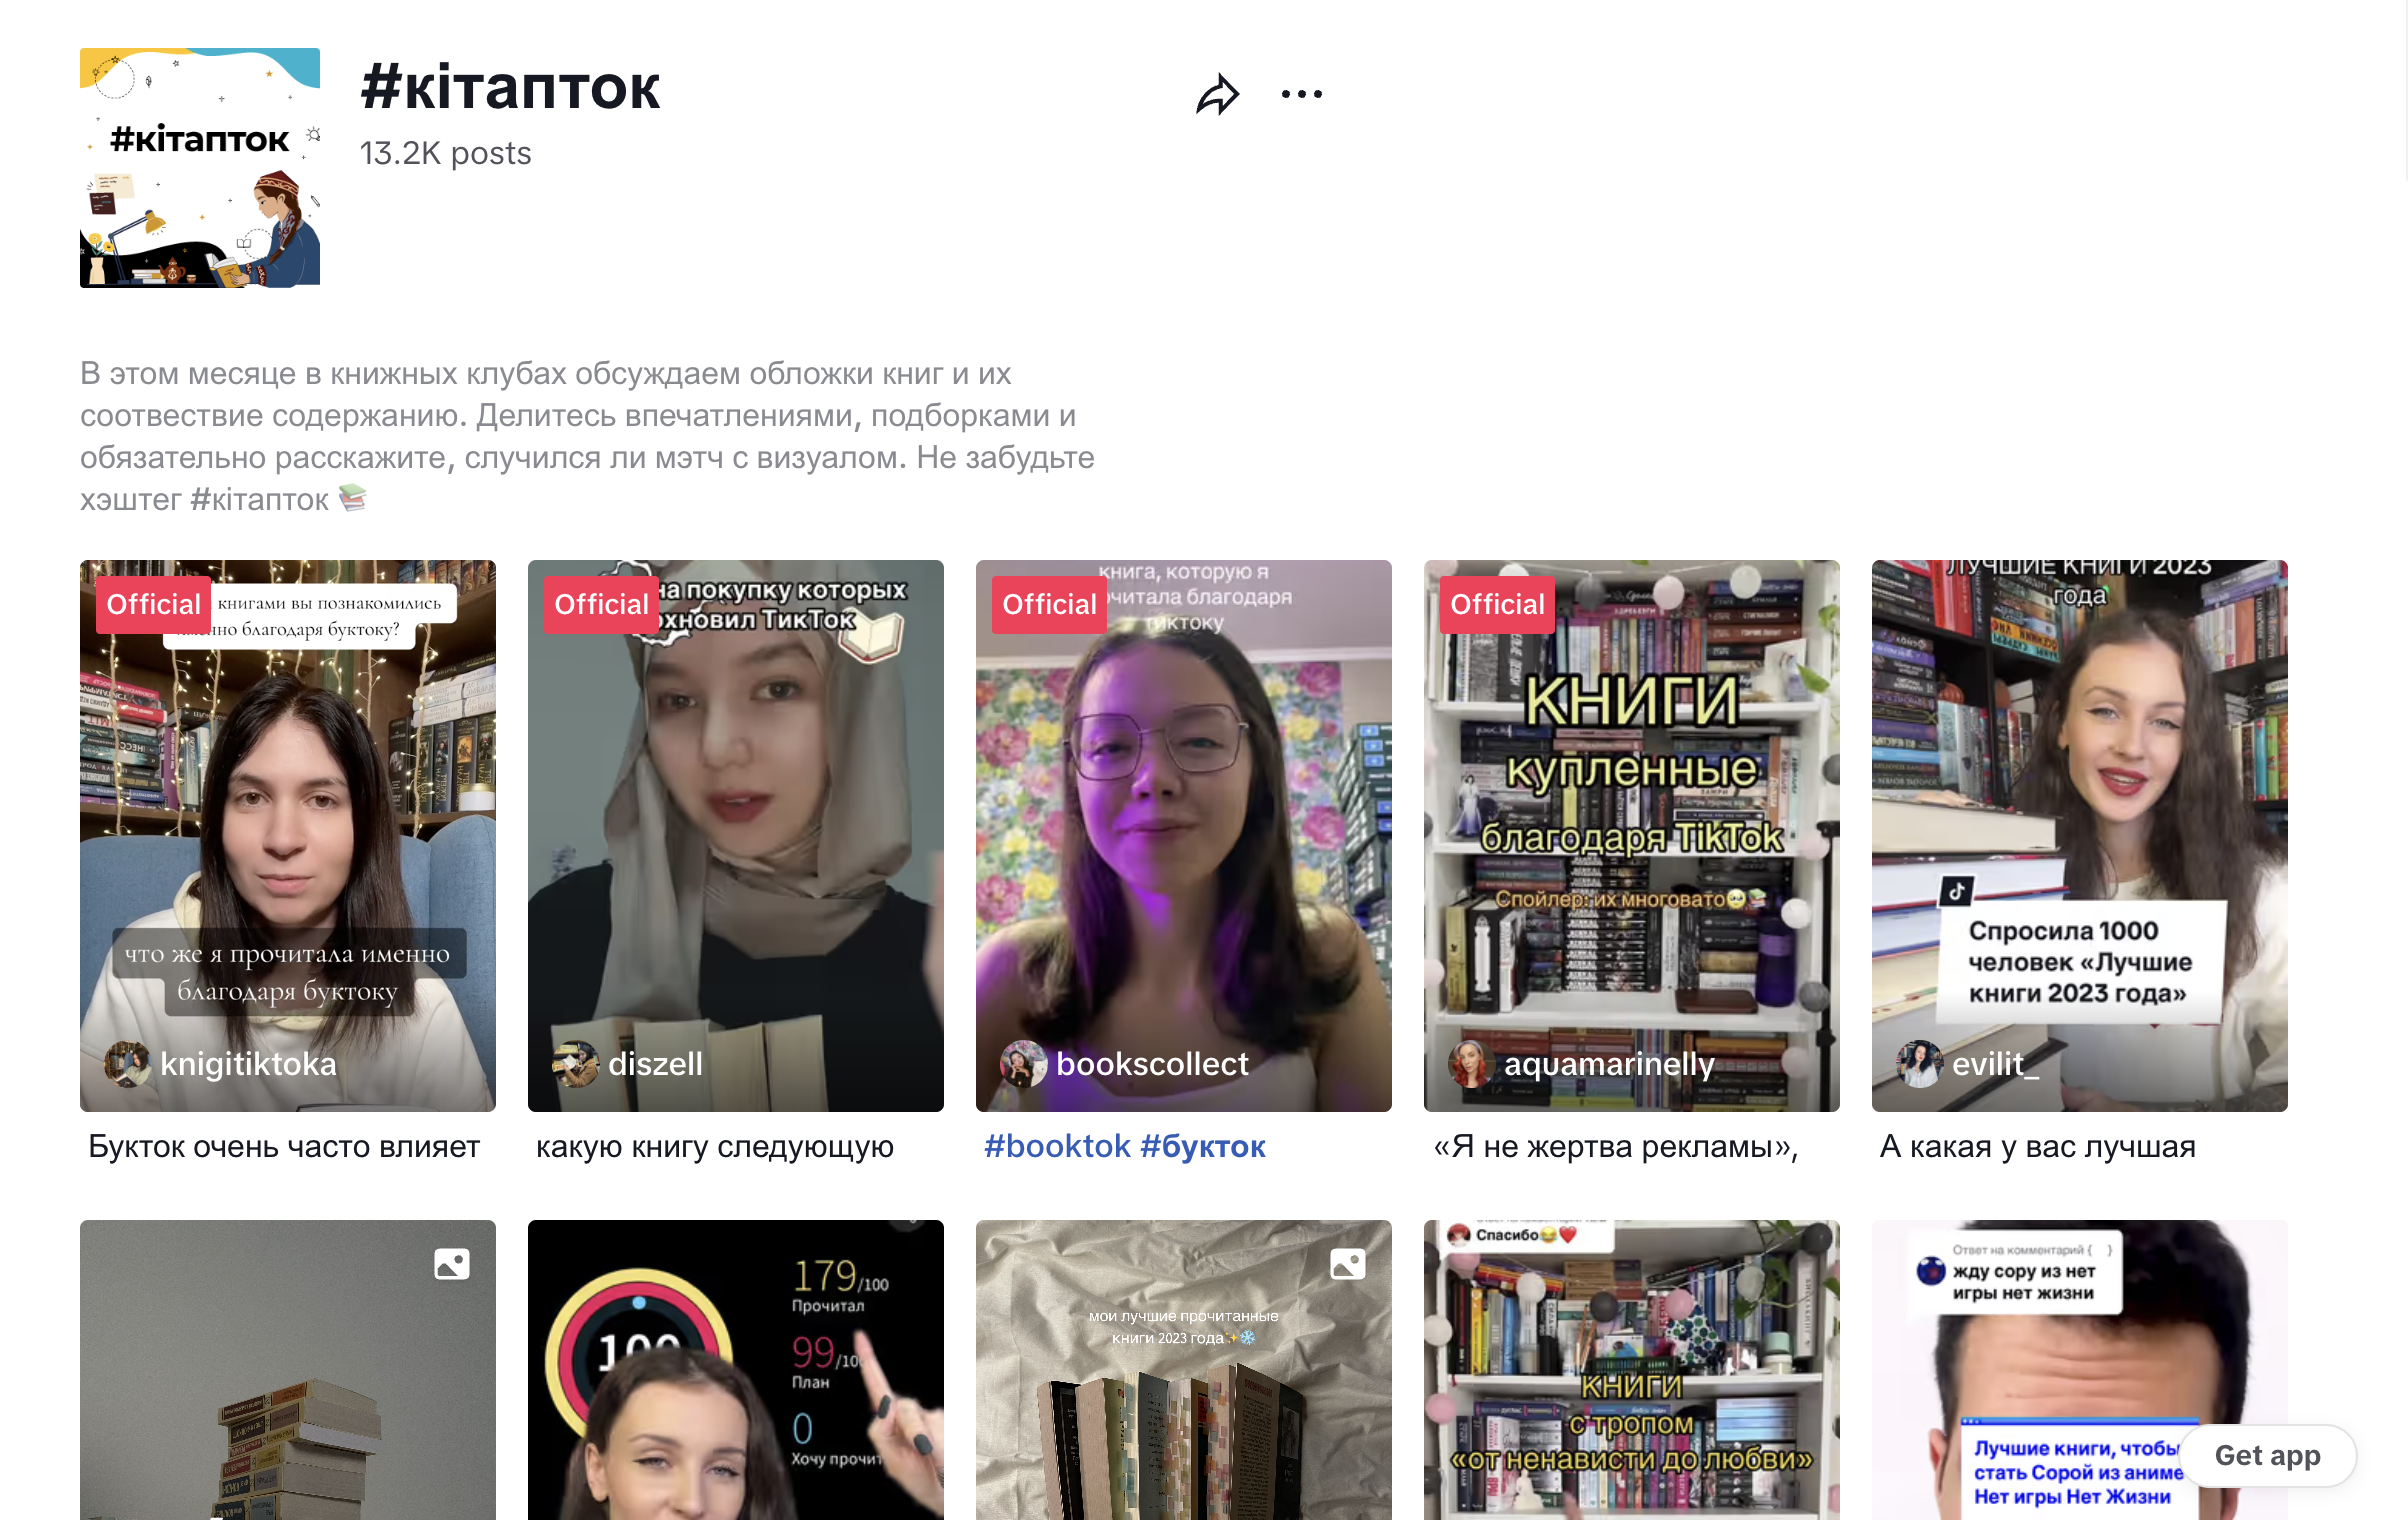
Task: Click the hashtag description paragraph
Action: point(588,436)
